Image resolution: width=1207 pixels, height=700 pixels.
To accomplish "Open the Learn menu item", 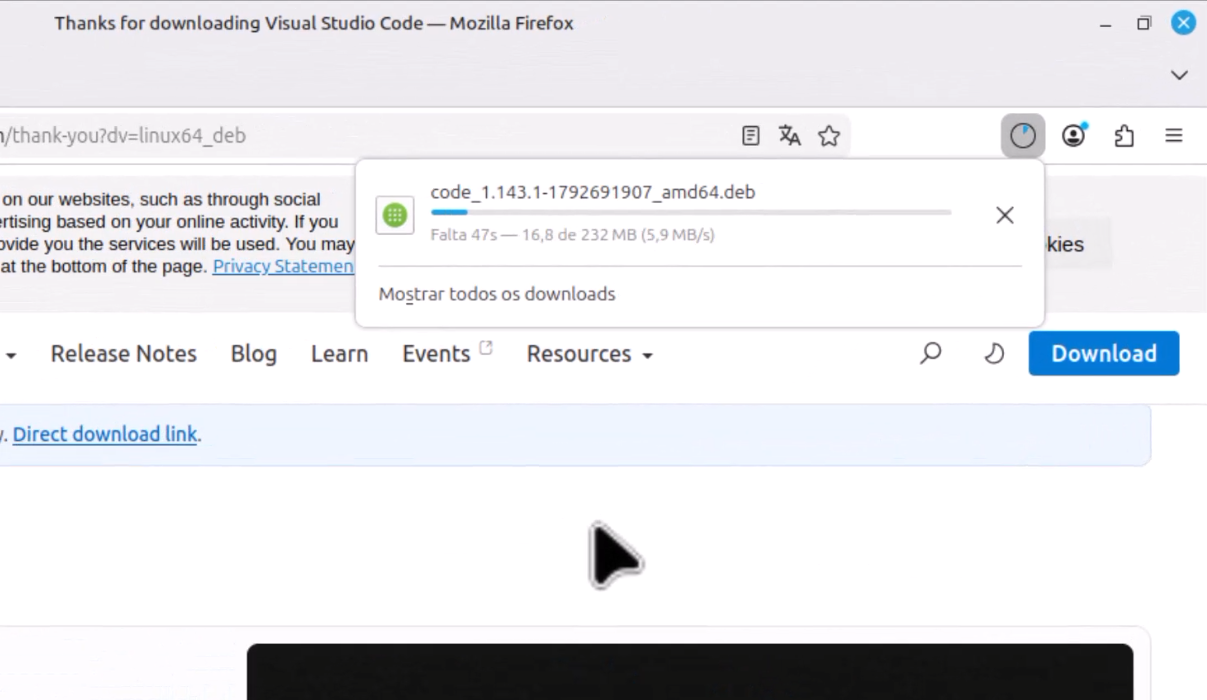I will (x=339, y=354).
